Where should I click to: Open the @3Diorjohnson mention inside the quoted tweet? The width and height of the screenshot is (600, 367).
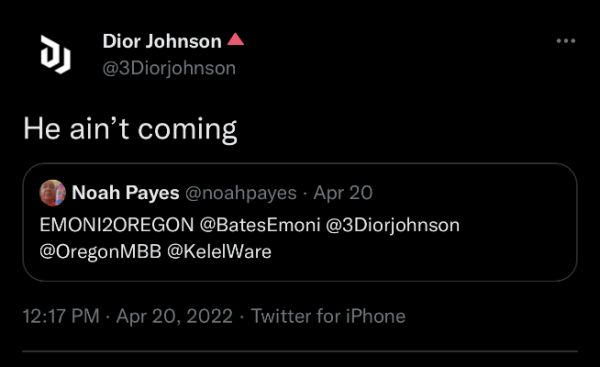click(x=393, y=225)
